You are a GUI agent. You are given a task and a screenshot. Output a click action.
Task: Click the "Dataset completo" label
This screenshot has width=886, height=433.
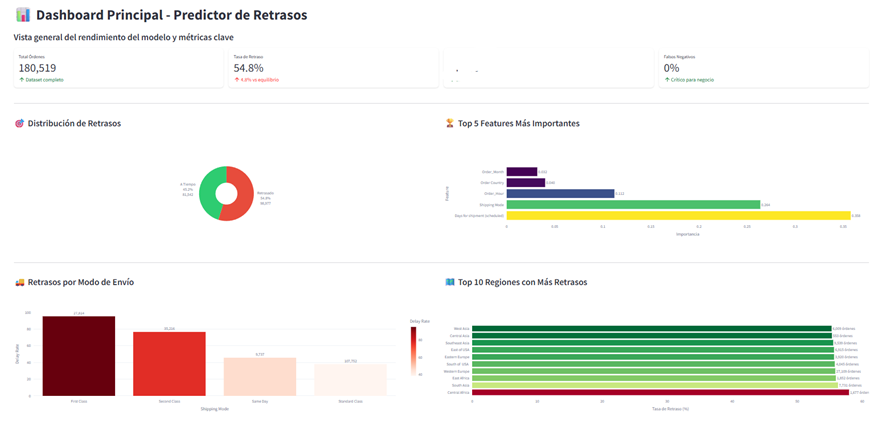[x=45, y=80]
